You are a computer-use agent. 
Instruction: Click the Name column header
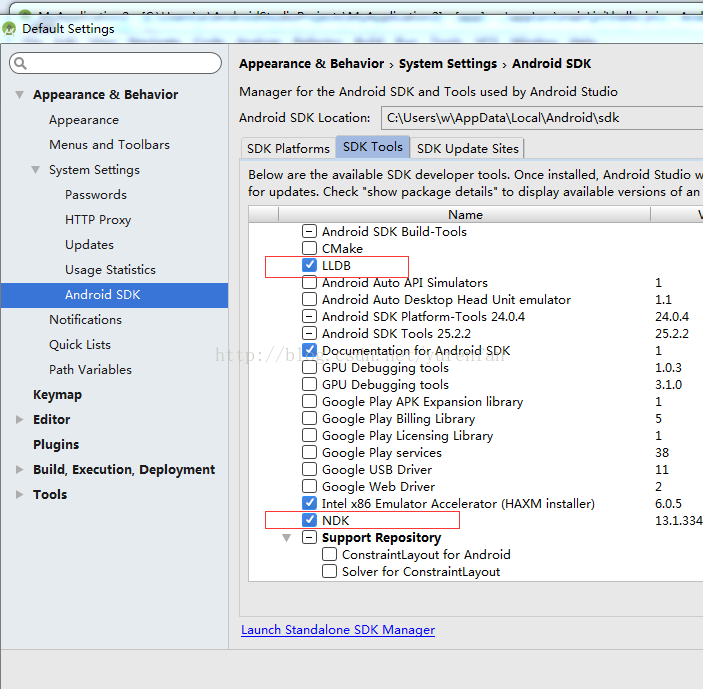[x=465, y=214]
